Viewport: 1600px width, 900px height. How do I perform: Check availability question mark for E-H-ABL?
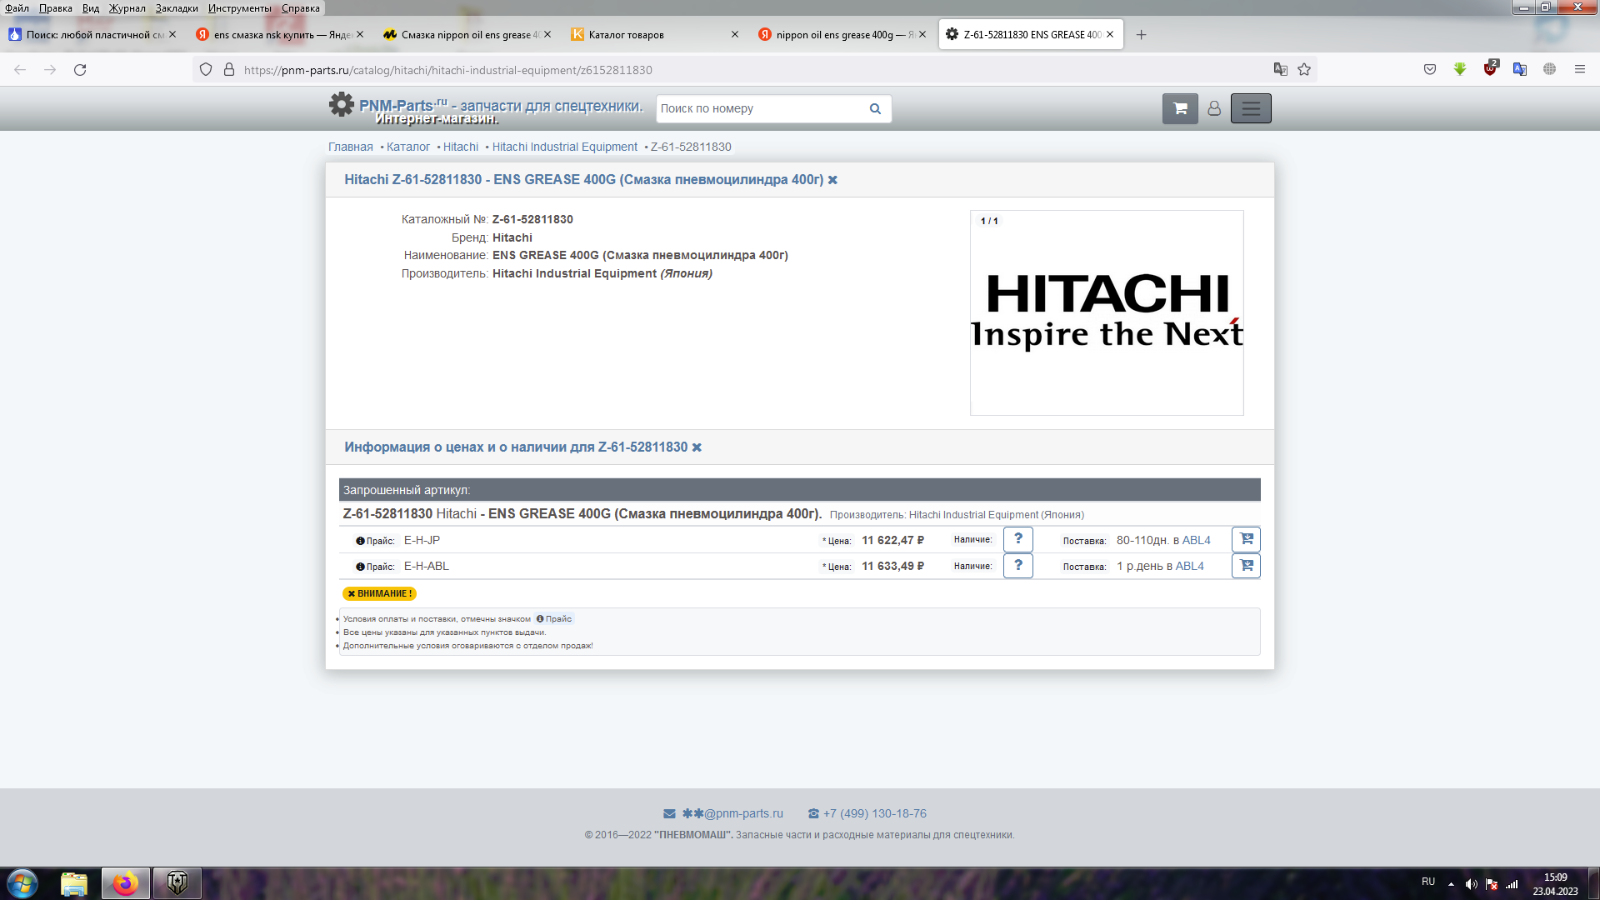click(1018, 565)
